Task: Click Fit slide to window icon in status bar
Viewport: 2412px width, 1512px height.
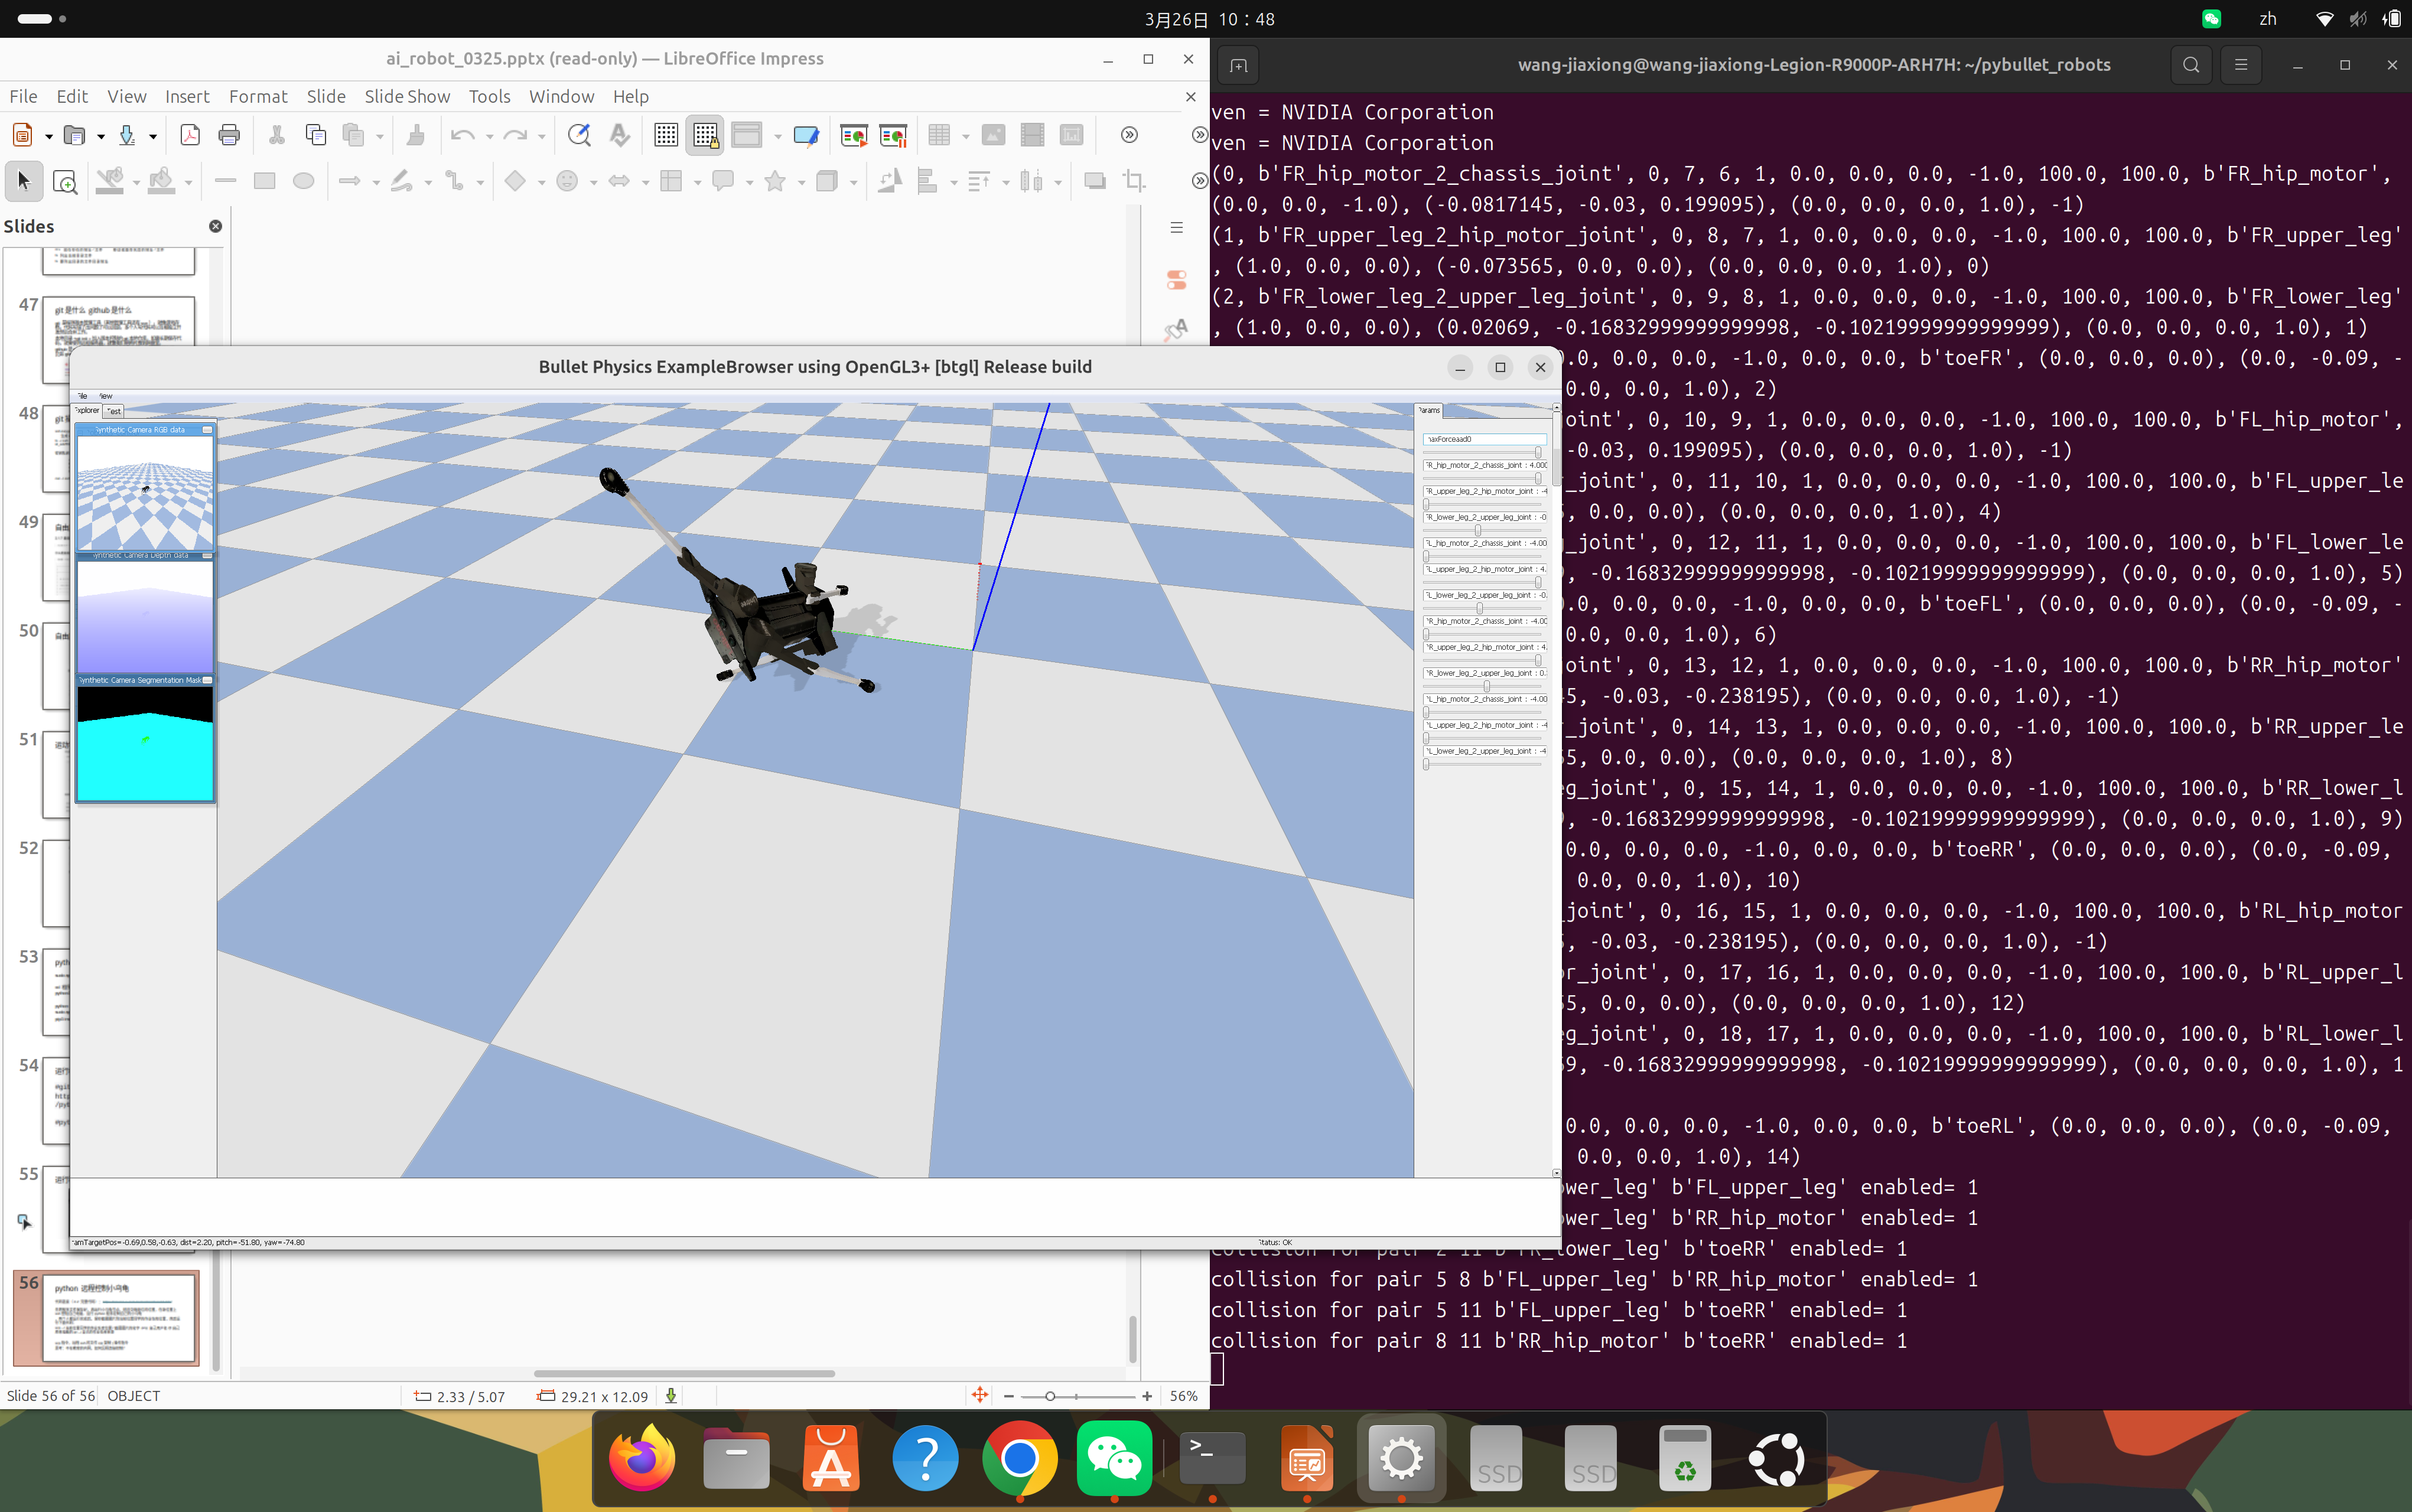Action: tap(980, 1395)
